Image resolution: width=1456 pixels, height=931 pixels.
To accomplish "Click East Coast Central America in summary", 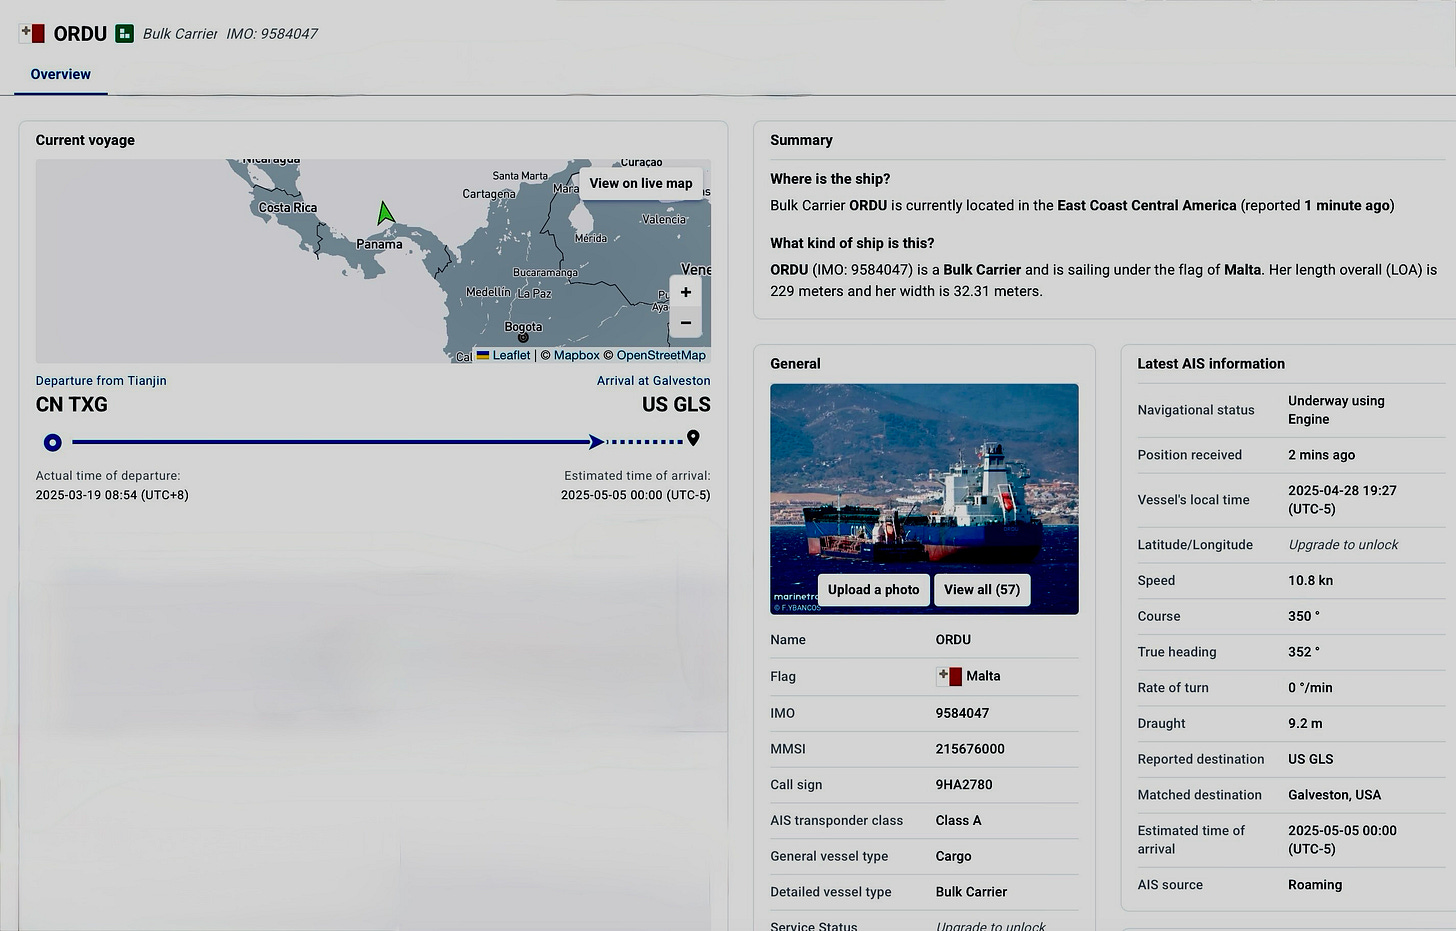I will pos(1147,205).
